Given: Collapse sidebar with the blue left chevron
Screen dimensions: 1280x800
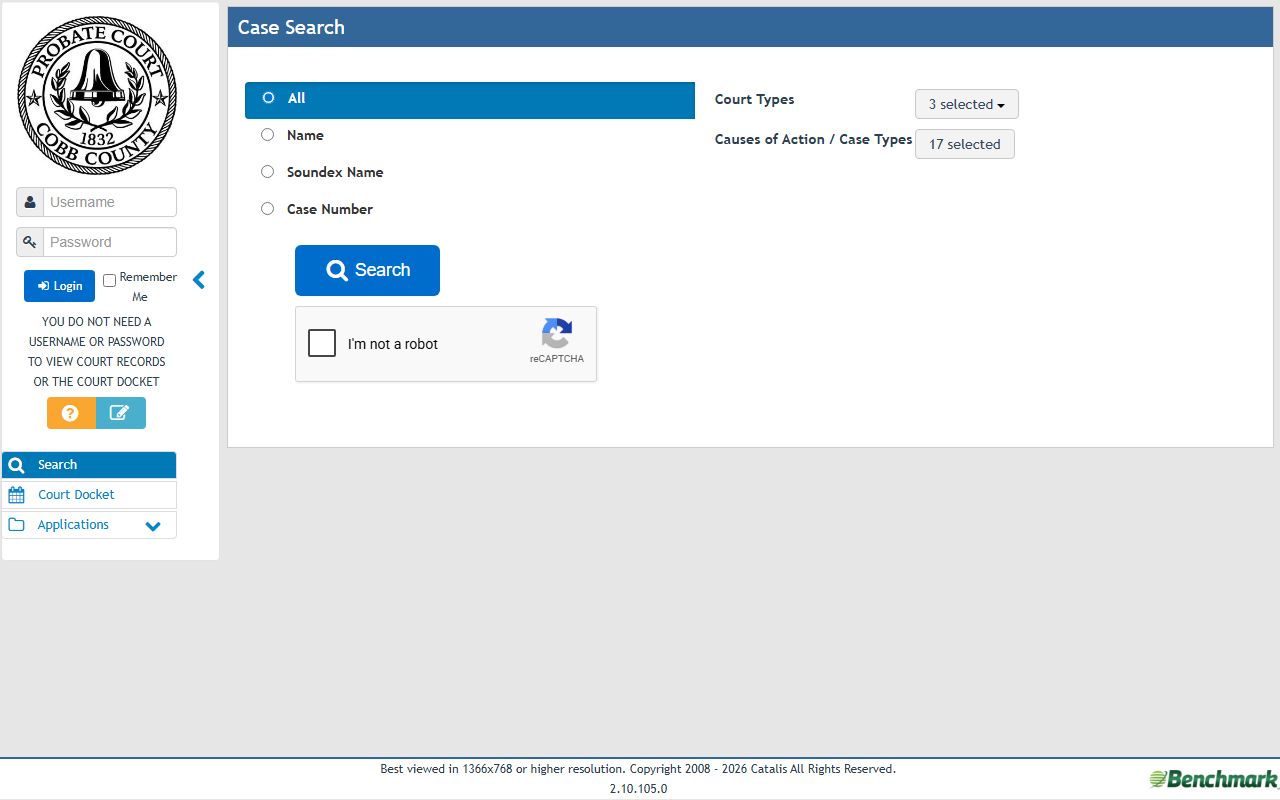Looking at the screenshot, I should [198, 280].
